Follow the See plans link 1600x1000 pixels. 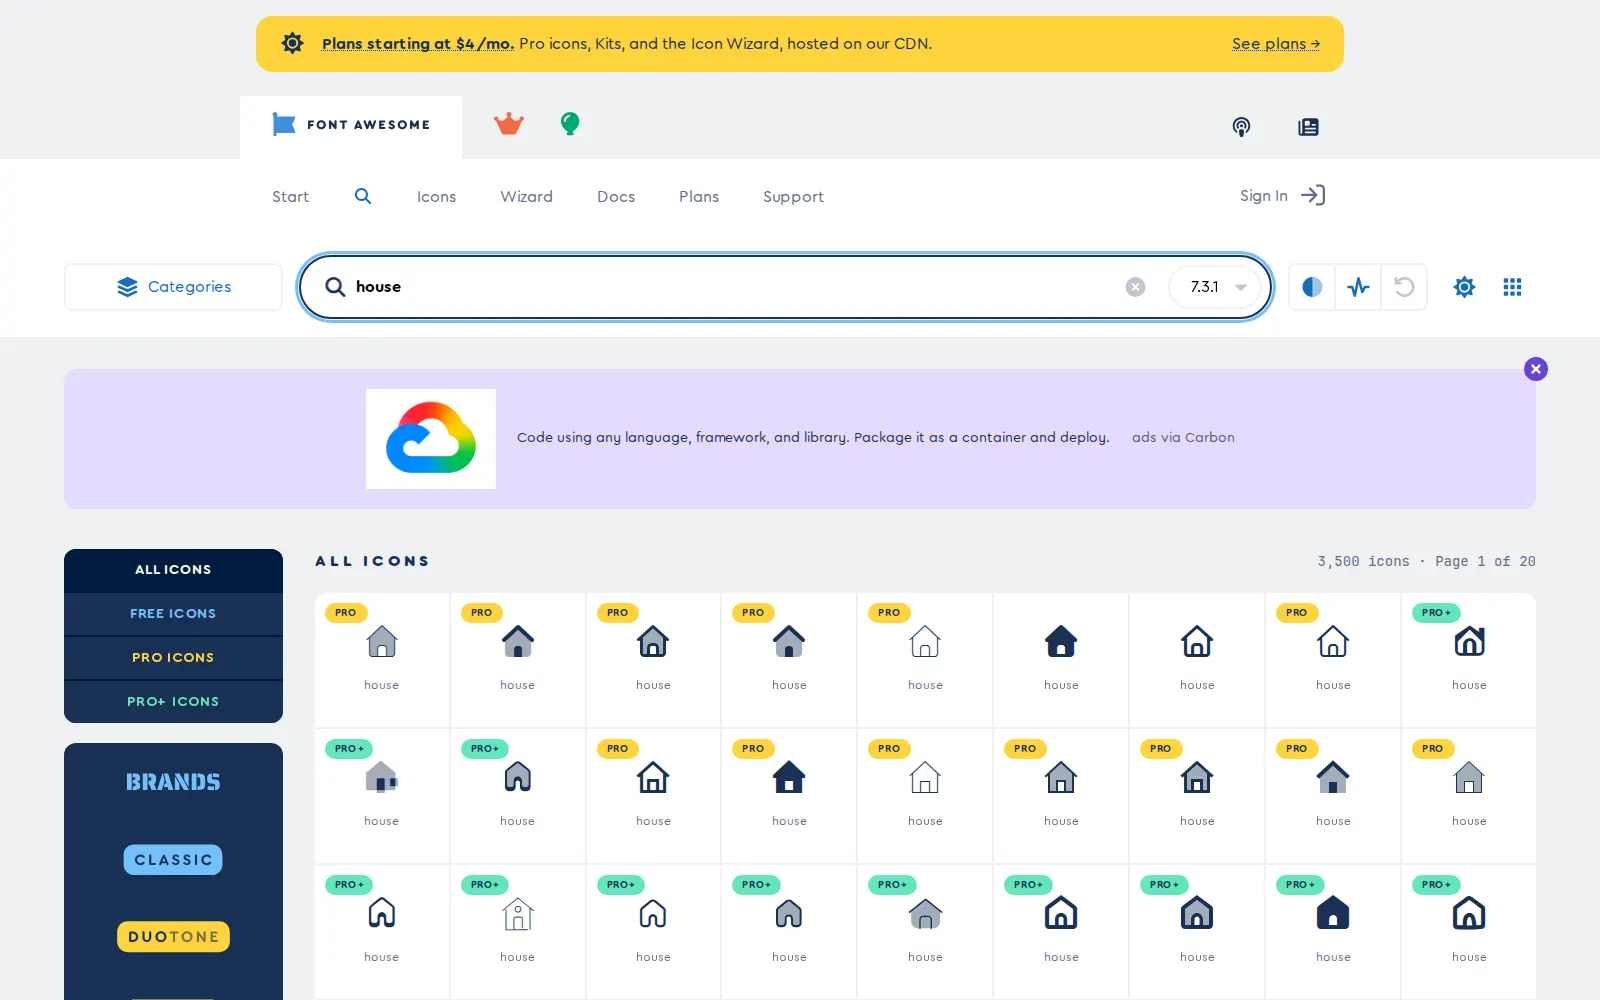pyautogui.click(x=1276, y=44)
